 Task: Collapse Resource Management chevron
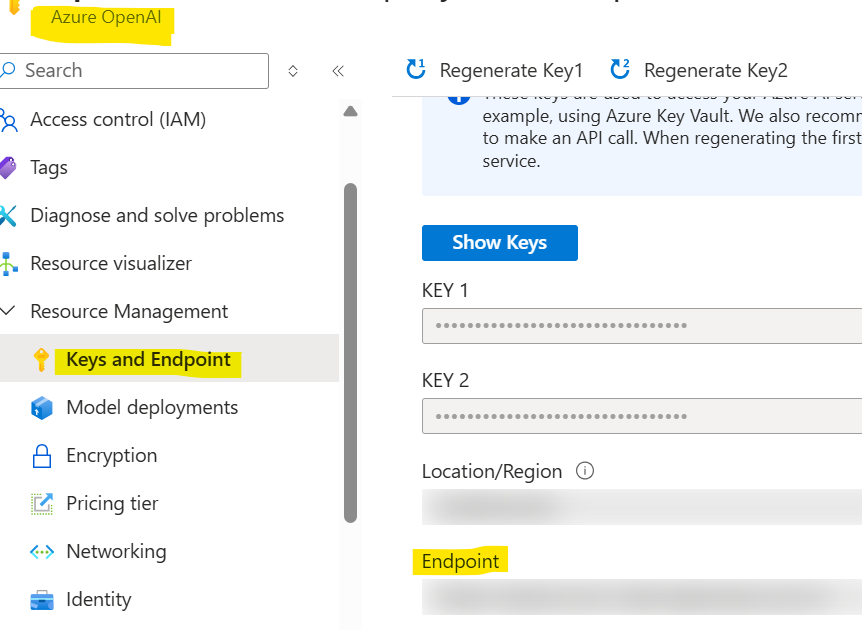pos(8,311)
